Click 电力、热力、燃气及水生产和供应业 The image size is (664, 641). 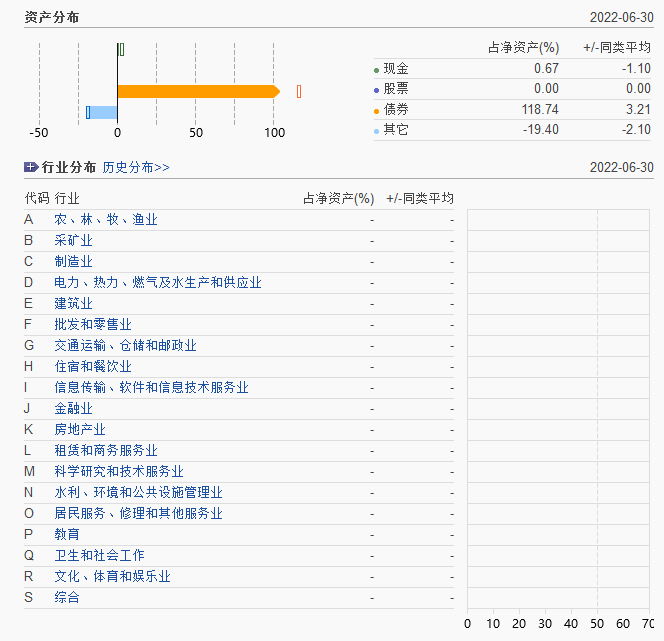click(158, 282)
